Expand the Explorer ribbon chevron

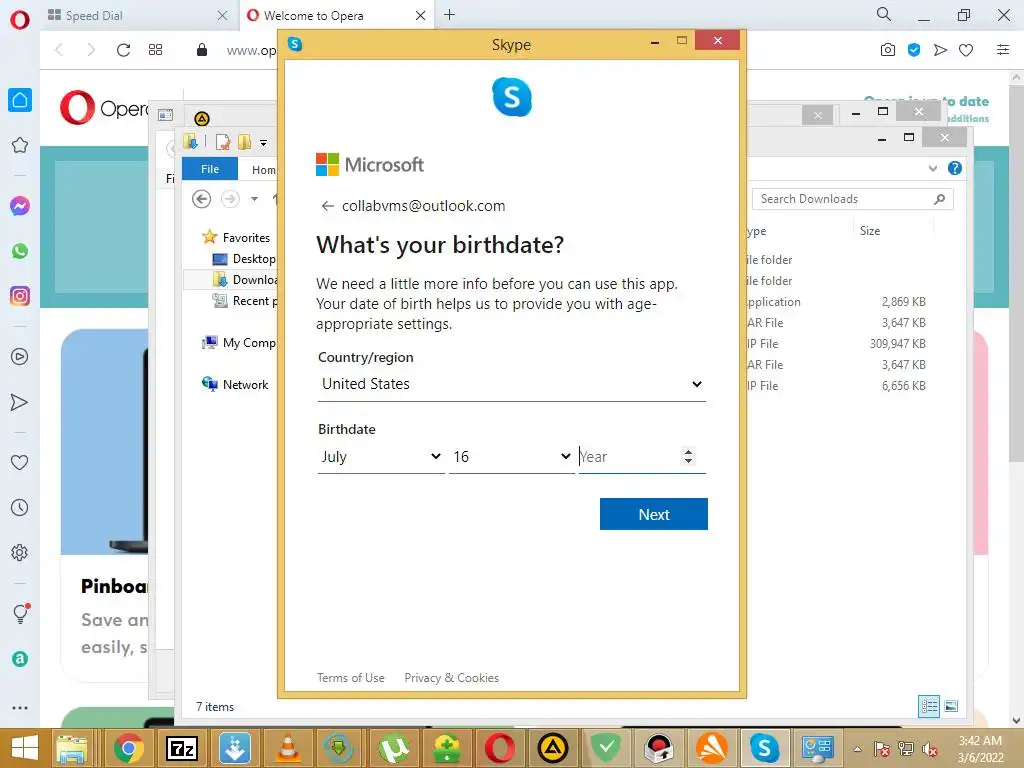pos(933,168)
